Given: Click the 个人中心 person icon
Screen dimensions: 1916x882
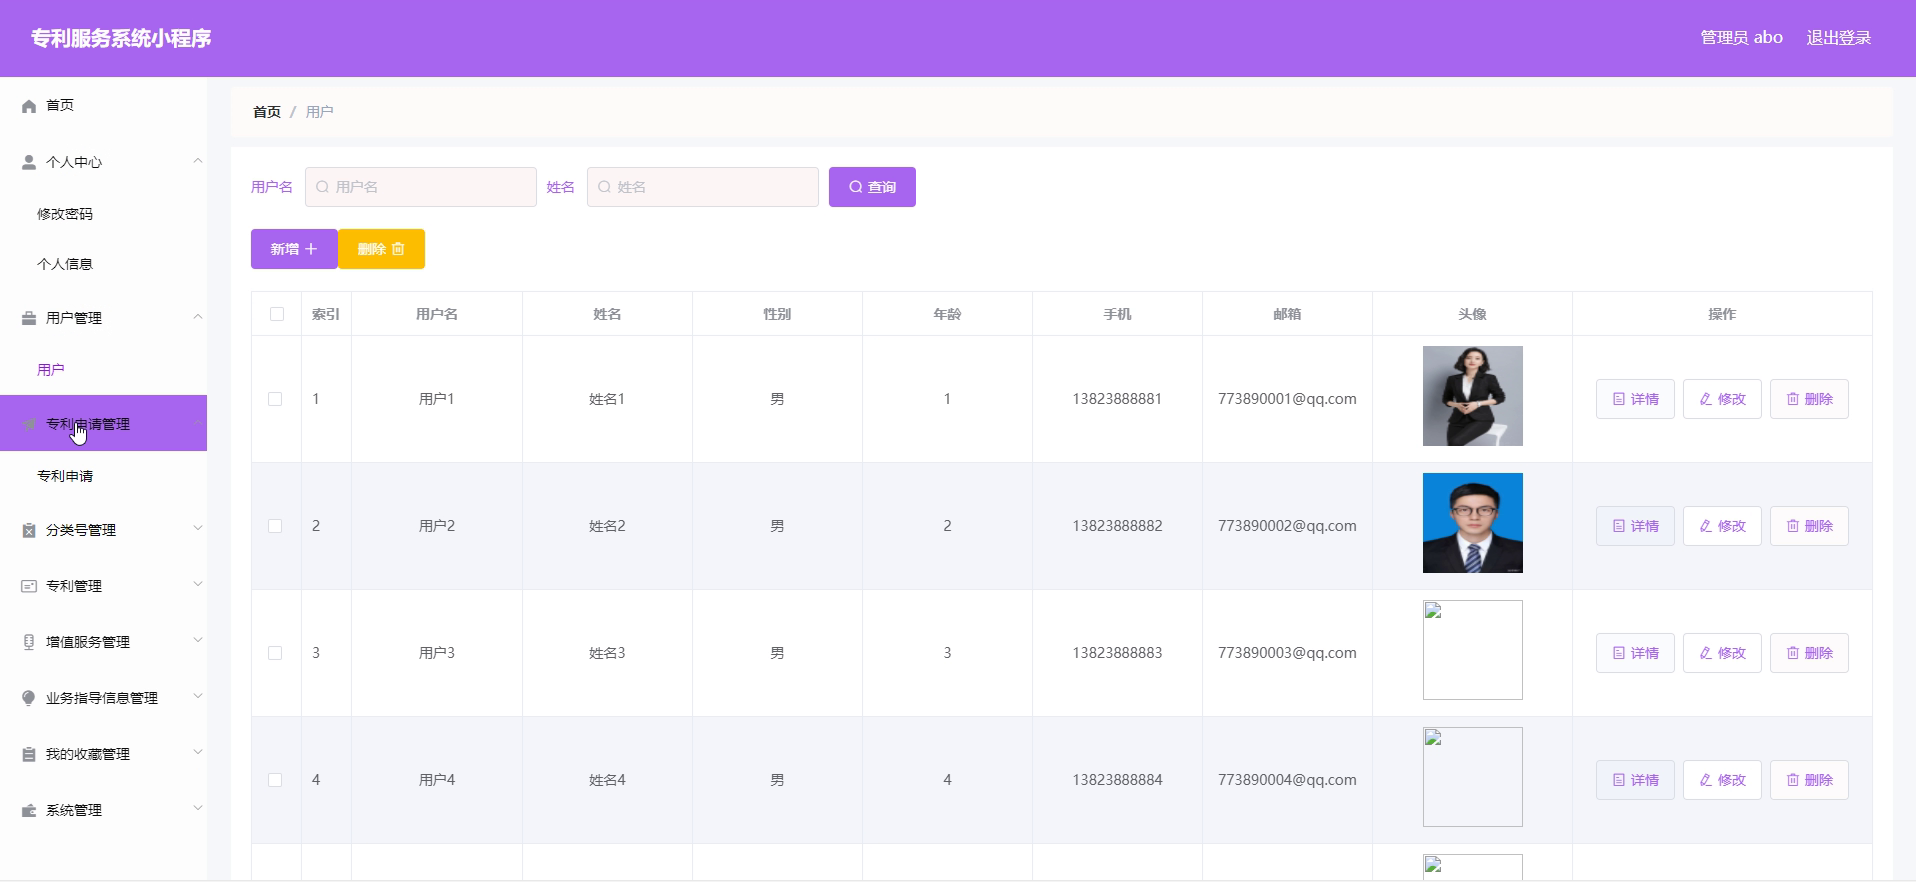Looking at the screenshot, I should [x=29, y=162].
